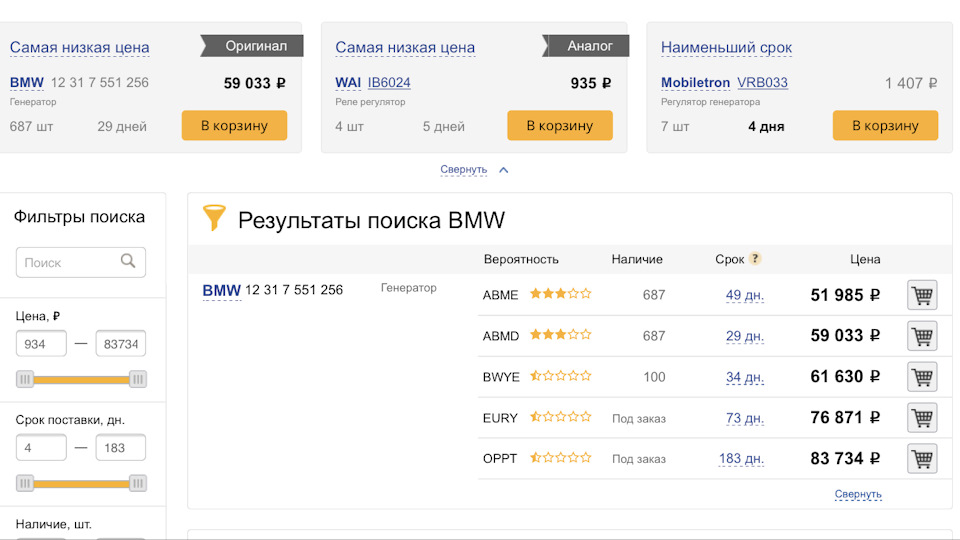Click the EURY supplier code
The height and width of the screenshot is (540, 960).
[500, 418]
